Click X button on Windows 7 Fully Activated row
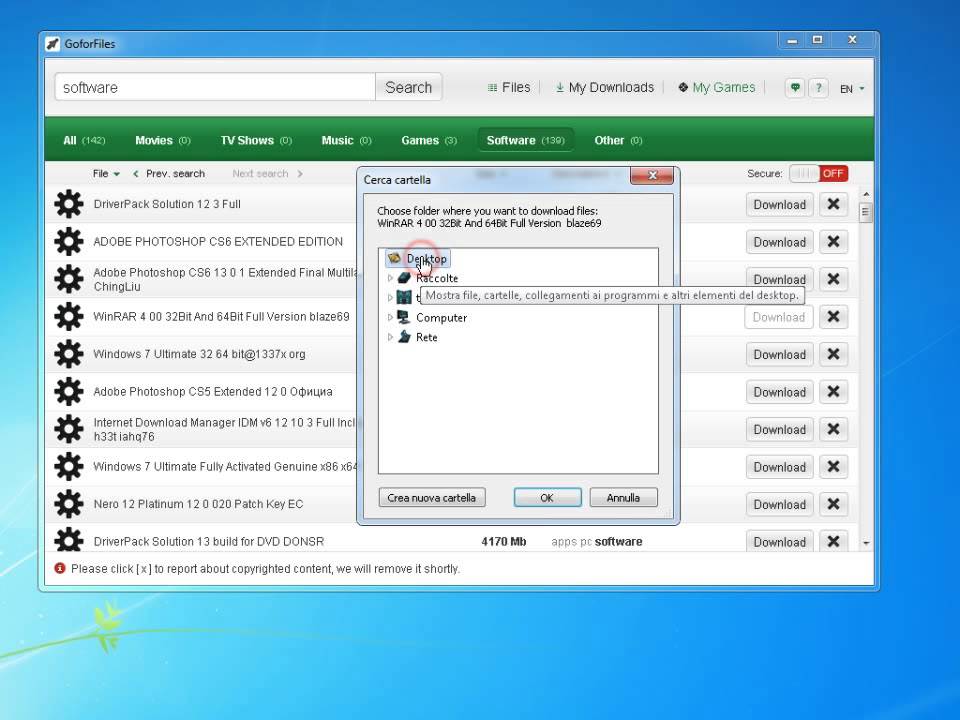Viewport: 960px width, 720px height. pos(833,467)
